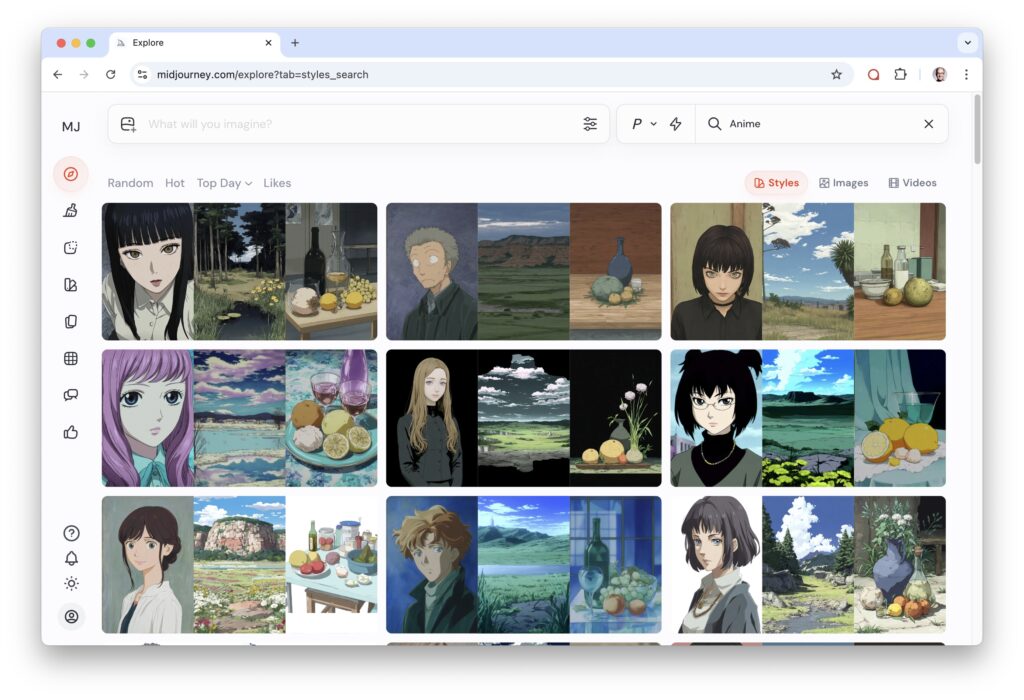The image size is (1024, 700).
Task: Switch to the Images tab
Action: [843, 183]
